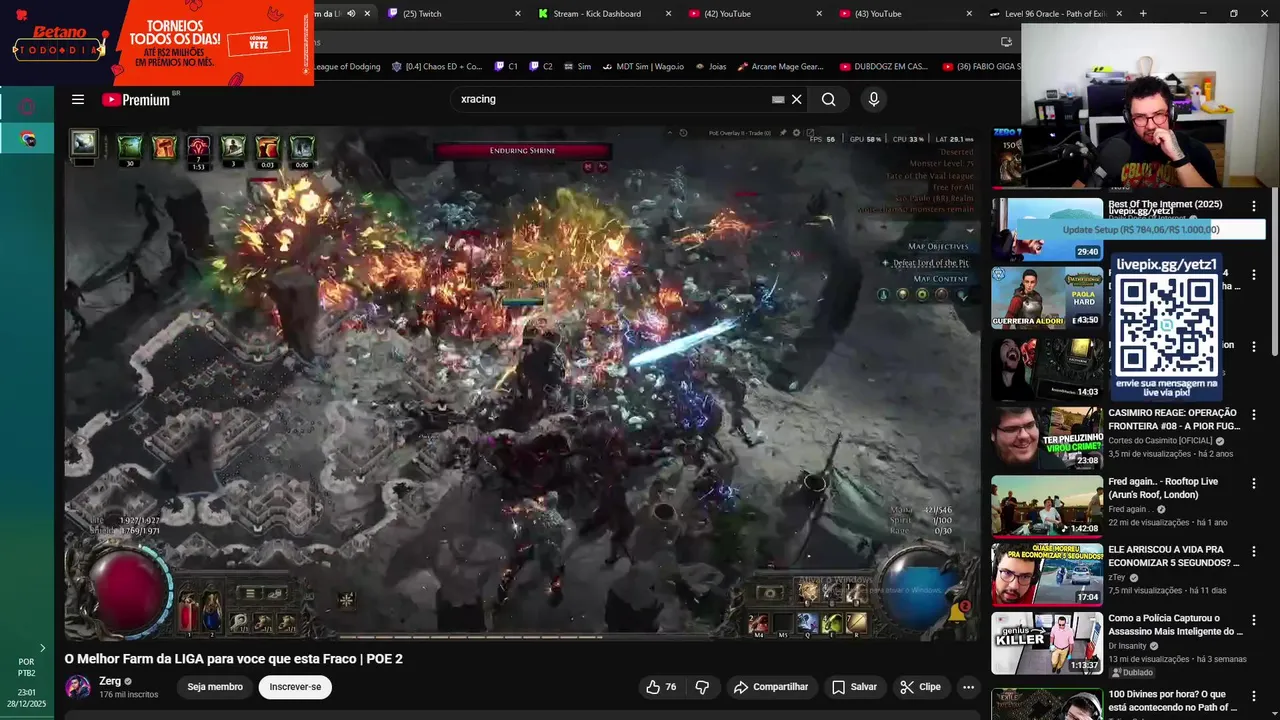Viewport: 1280px width, 720px height.
Task: Click the multicolored app icon on the taskbar
Action: [x=27, y=139]
